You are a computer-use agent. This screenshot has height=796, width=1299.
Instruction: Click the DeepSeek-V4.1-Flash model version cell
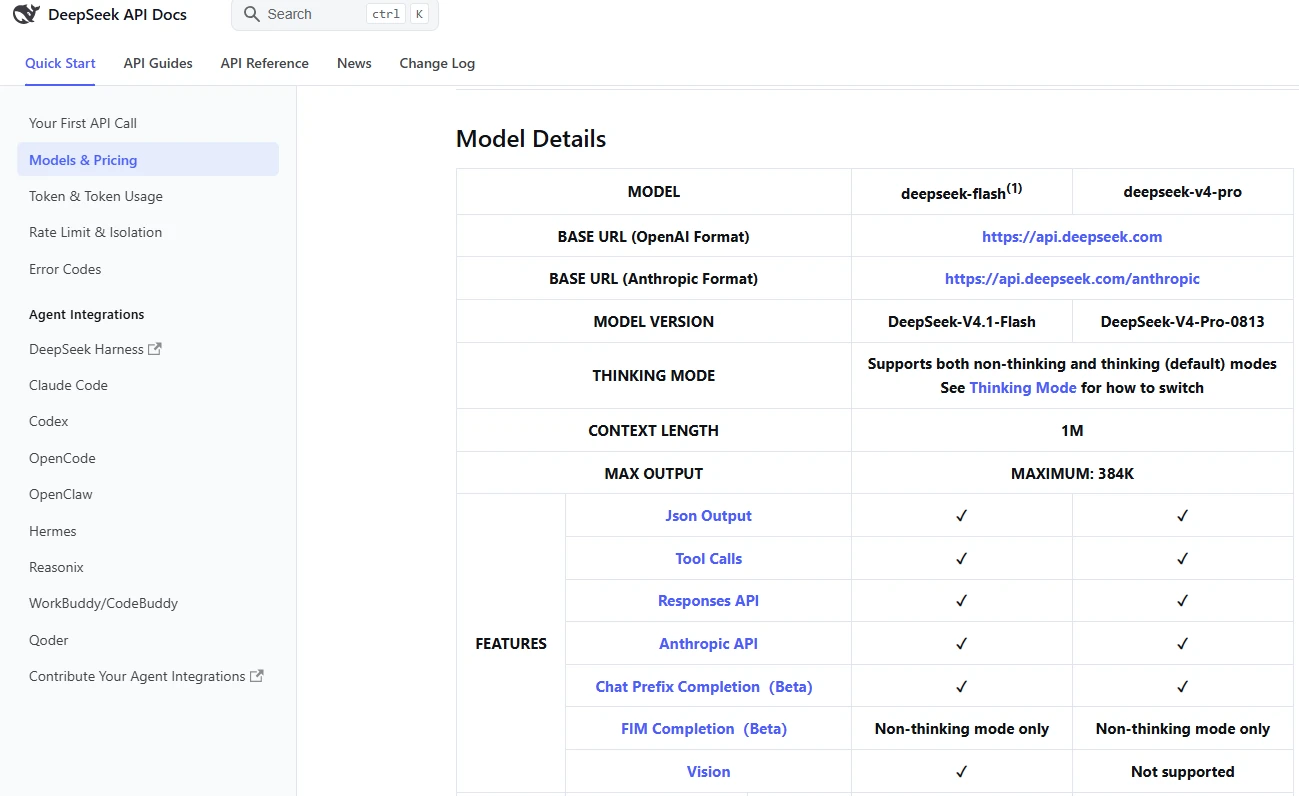[962, 322]
